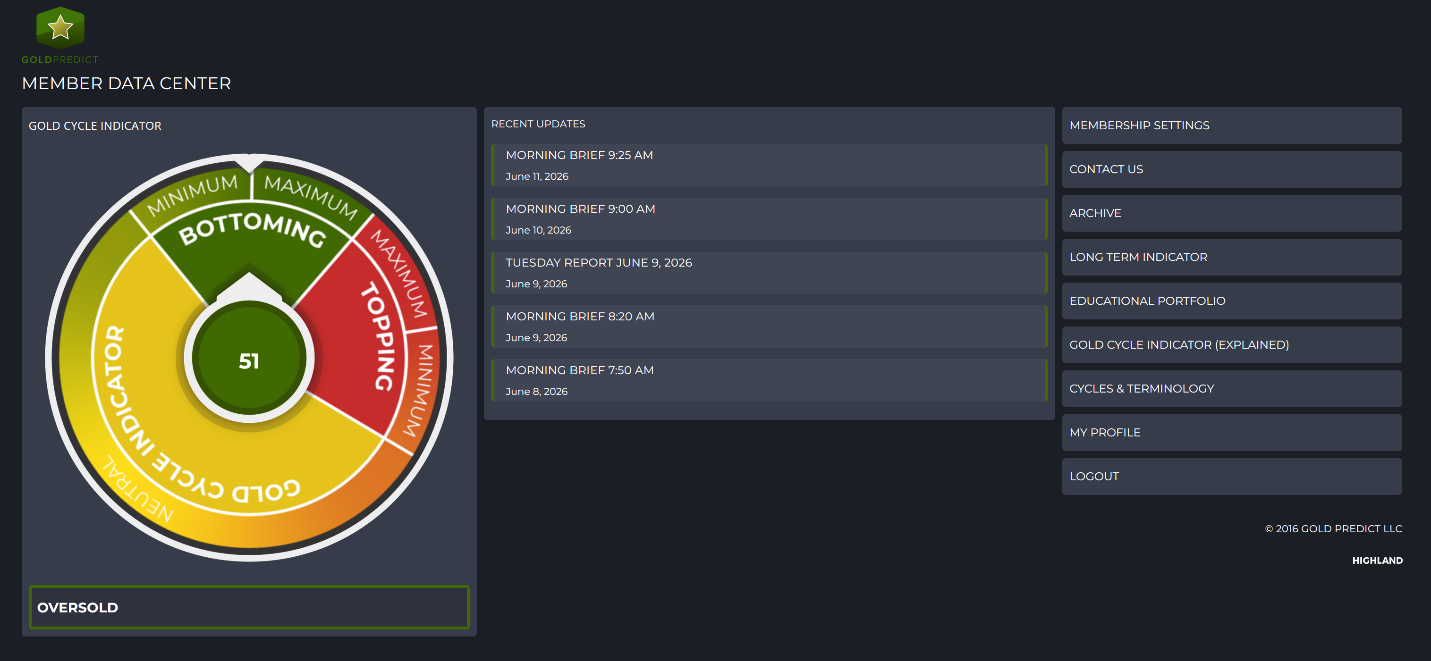Click the Neutral label on the gauge
The image size is (1431, 661).
click(x=137, y=492)
